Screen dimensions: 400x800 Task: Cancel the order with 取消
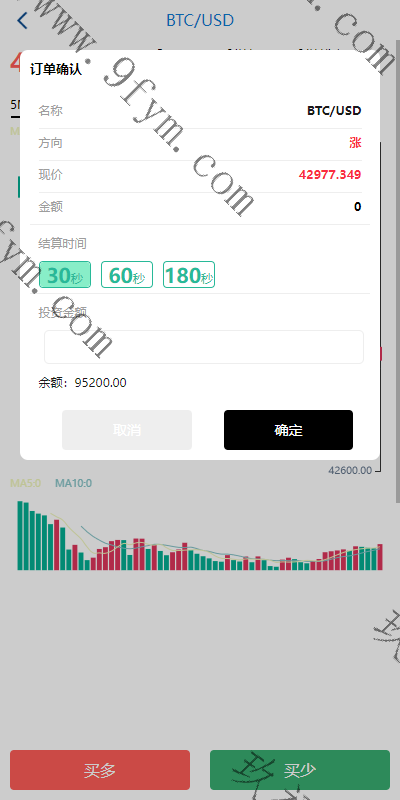pyautogui.click(x=127, y=430)
